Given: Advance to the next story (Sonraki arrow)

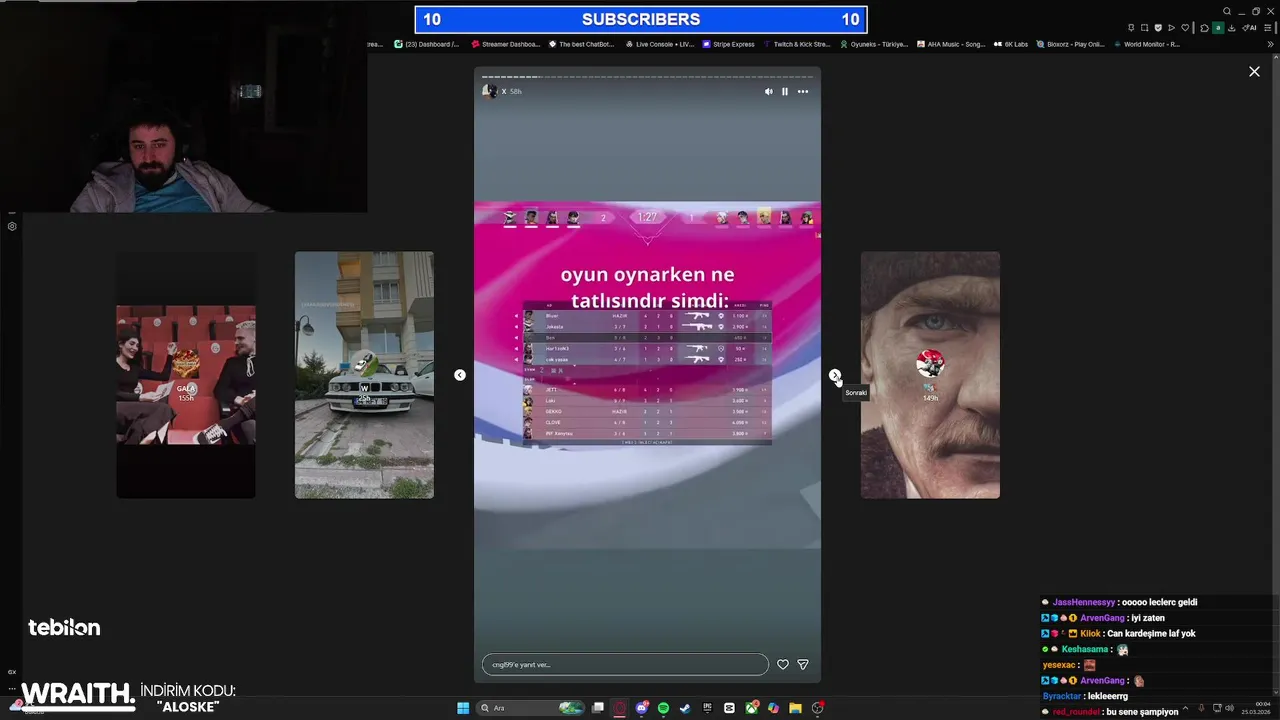Looking at the screenshot, I should coord(835,375).
